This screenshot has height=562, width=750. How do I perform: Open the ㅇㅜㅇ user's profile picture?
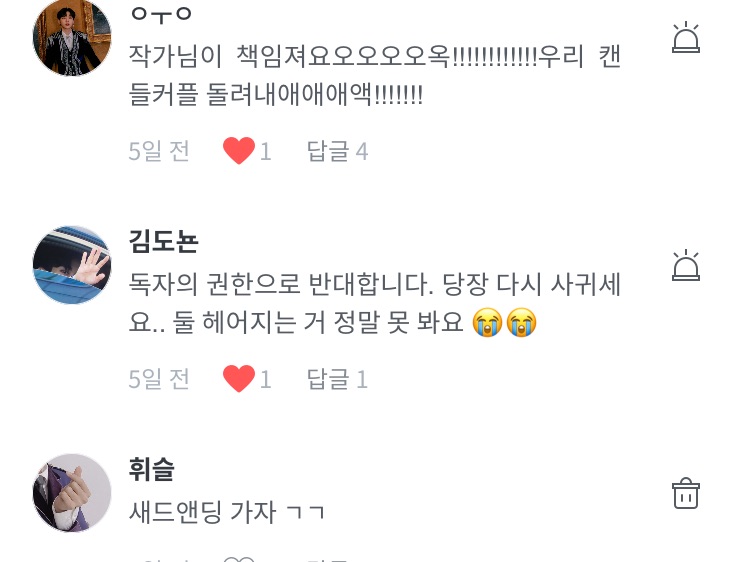pos(72,37)
